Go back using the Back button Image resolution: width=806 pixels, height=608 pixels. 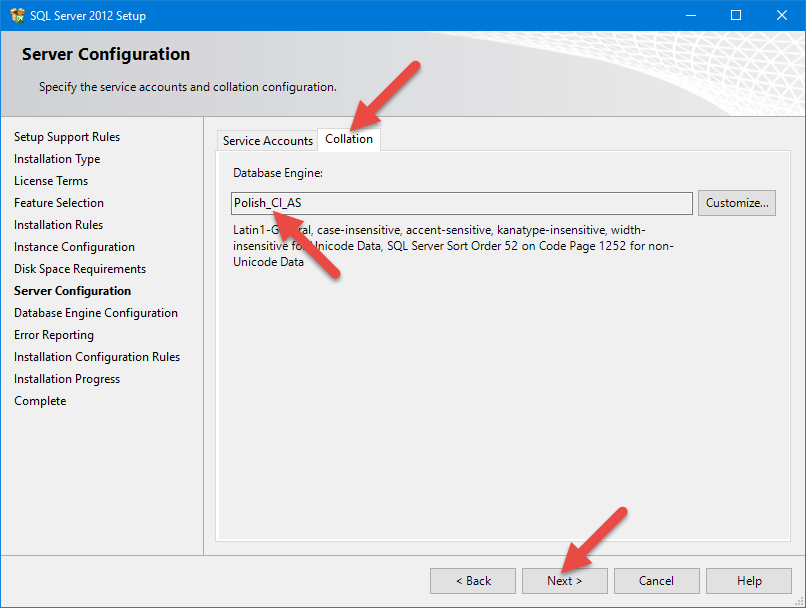473,581
